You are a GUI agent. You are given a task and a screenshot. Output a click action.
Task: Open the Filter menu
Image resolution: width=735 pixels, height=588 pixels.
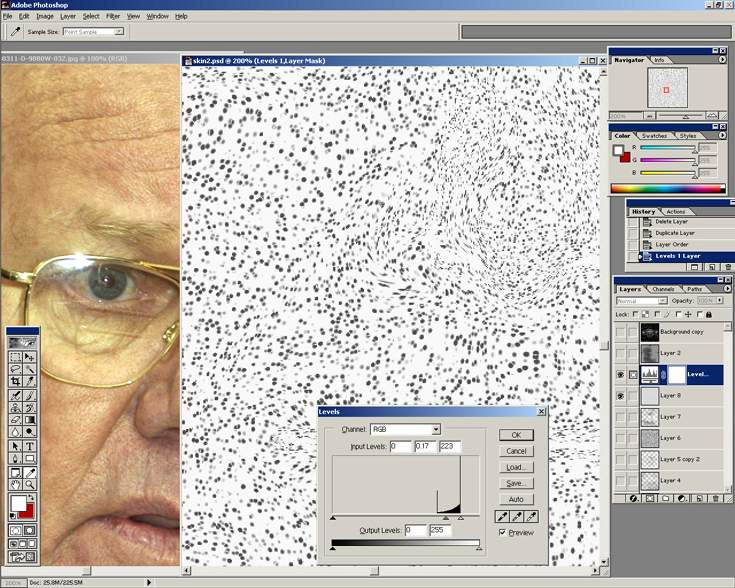113,16
